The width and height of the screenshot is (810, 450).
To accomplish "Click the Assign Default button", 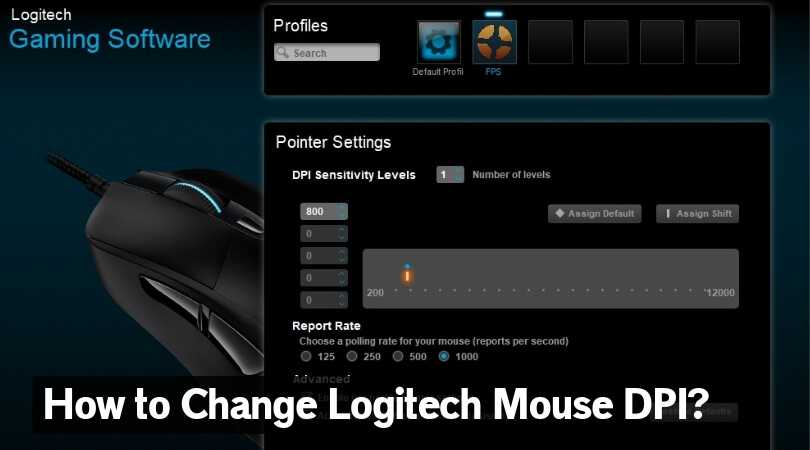I will (595, 213).
